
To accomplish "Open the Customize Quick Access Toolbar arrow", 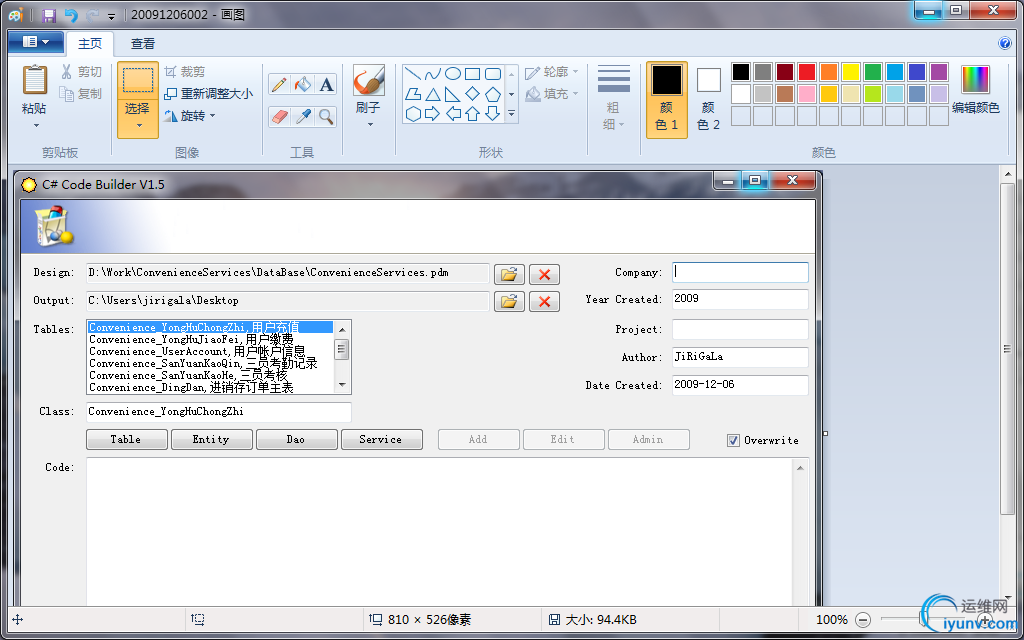I will tap(112, 16).
